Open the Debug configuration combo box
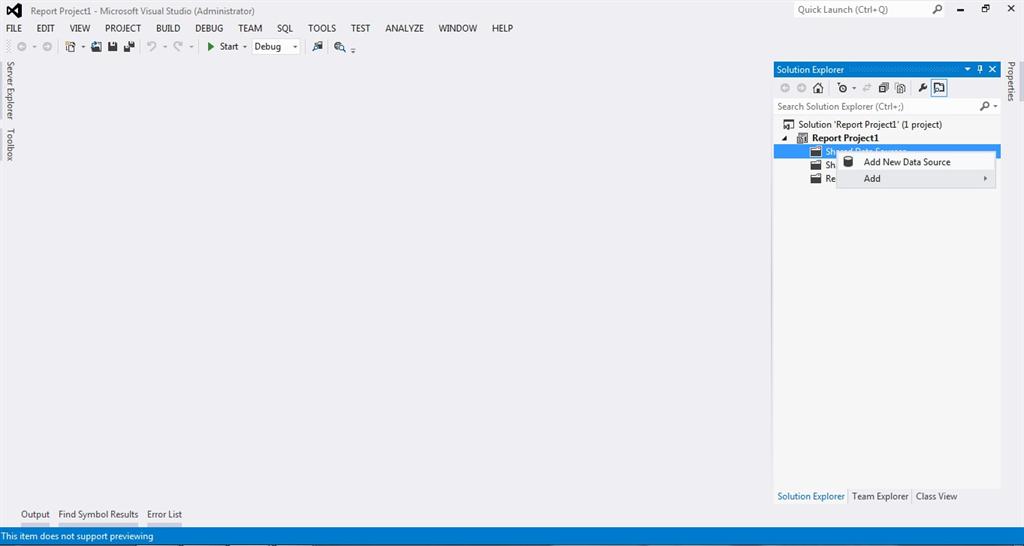The height and width of the screenshot is (546, 1024). [x=276, y=47]
